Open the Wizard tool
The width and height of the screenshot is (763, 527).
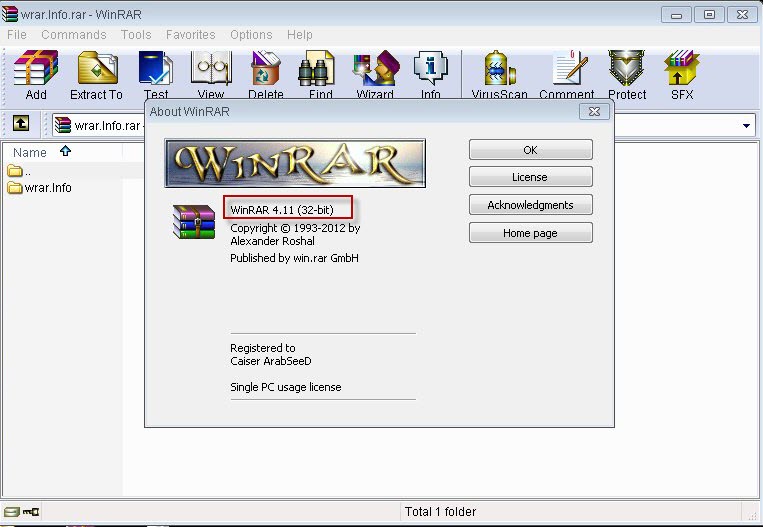coord(375,75)
